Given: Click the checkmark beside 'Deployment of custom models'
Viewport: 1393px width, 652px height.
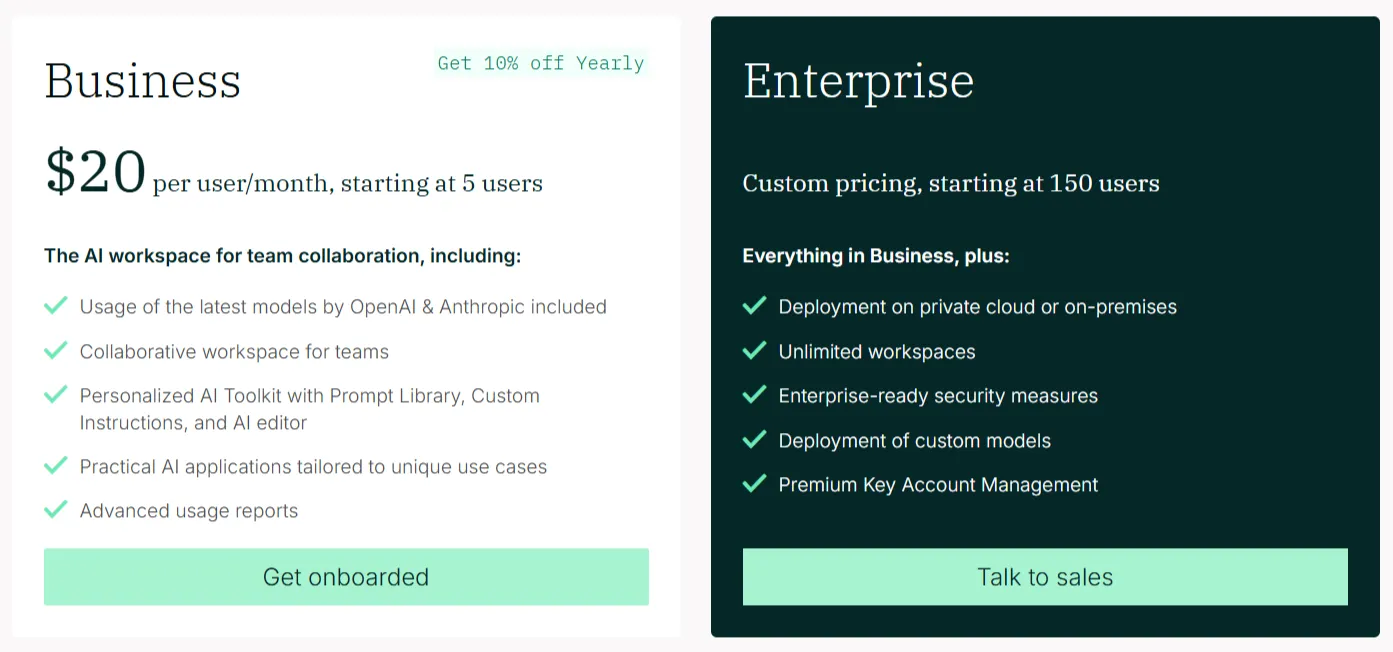Looking at the screenshot, I should [755, 440].
